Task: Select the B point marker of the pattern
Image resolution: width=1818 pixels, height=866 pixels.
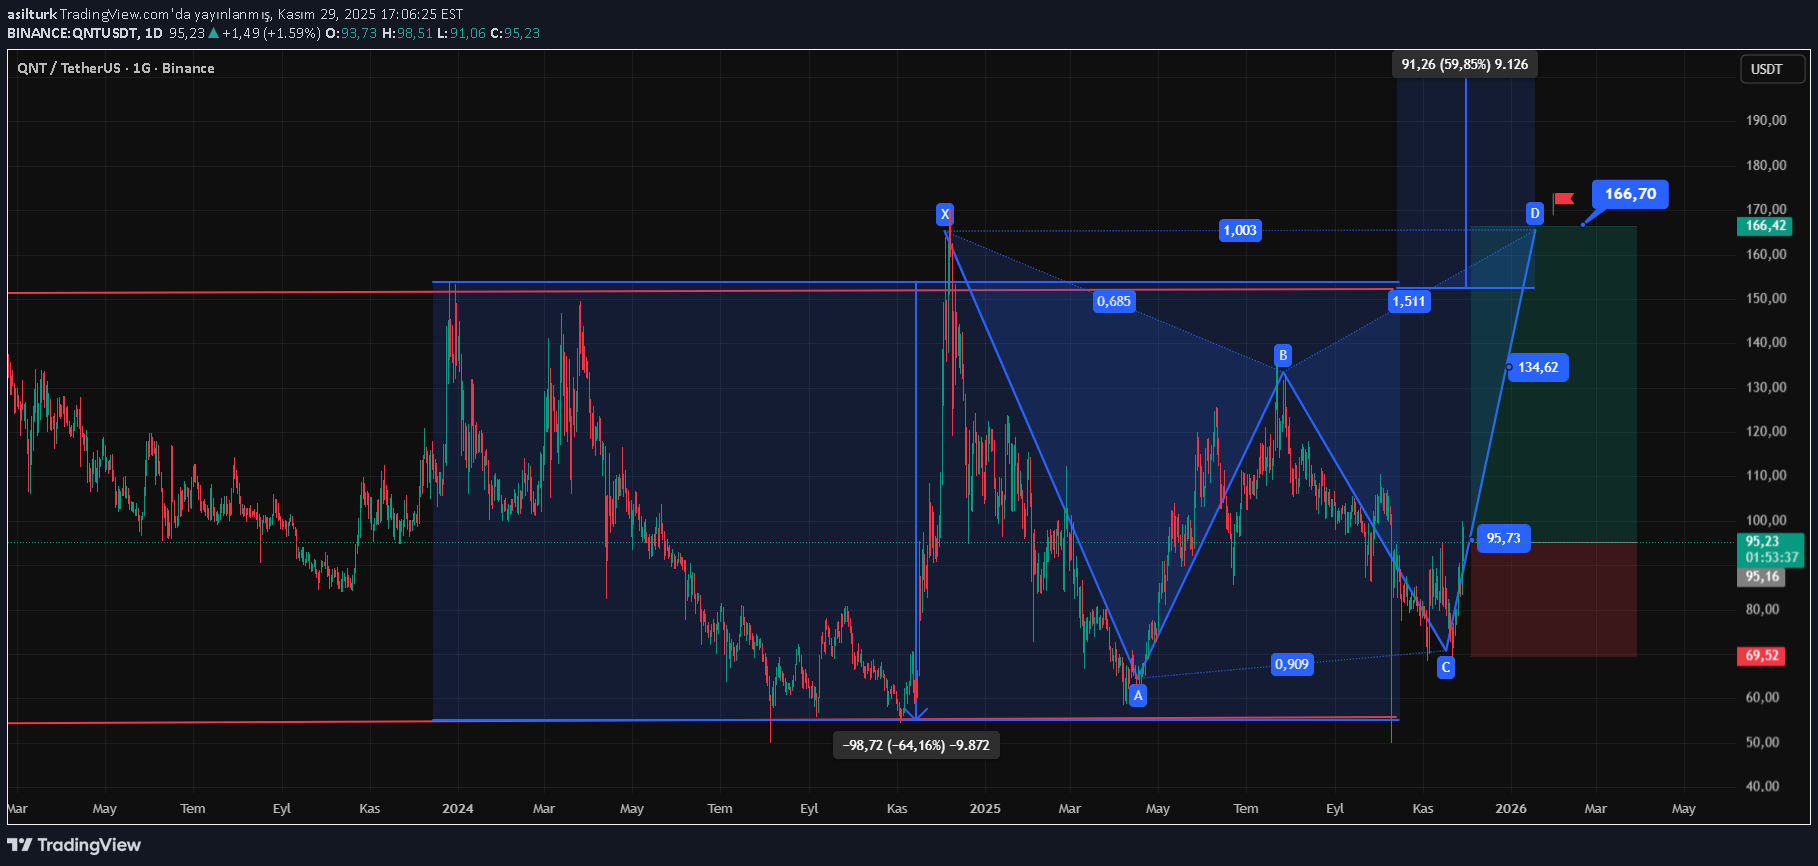Action: tap(1282, 355)
